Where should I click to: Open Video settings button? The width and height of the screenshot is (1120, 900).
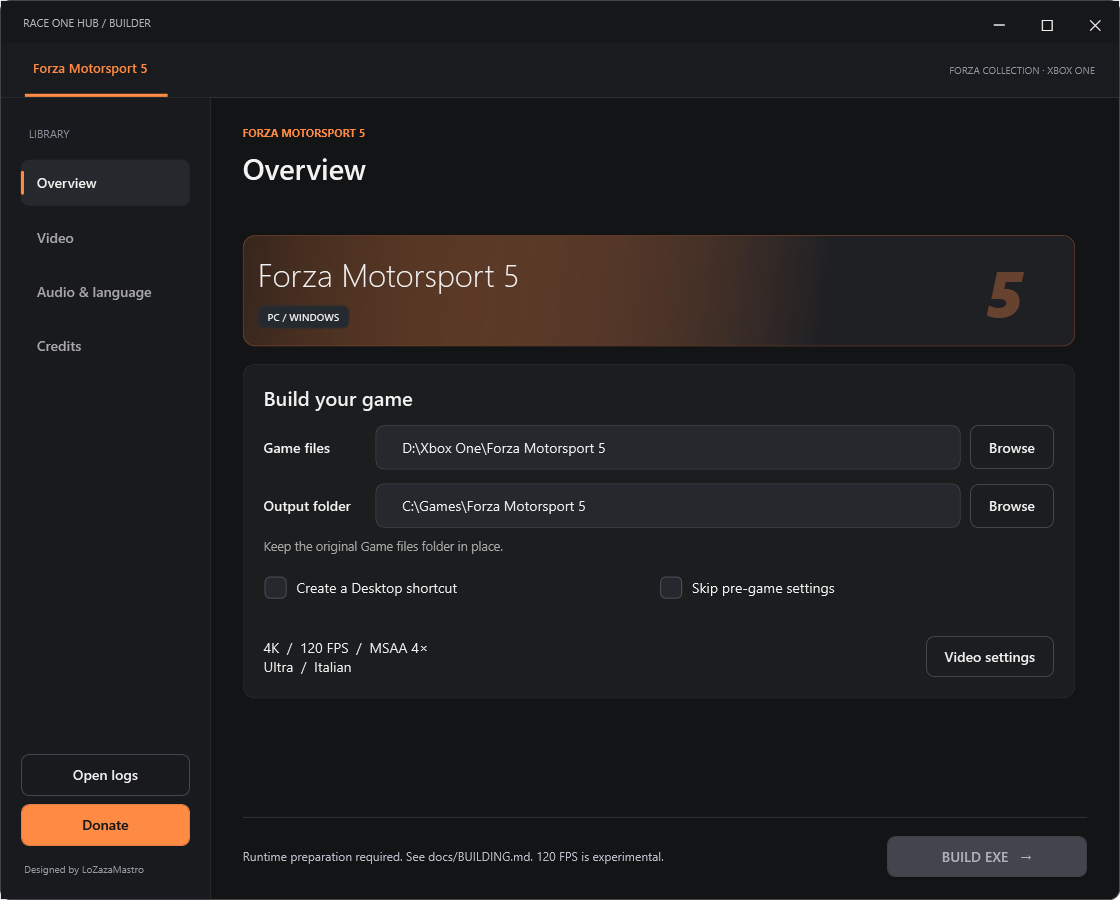(989, 657)
